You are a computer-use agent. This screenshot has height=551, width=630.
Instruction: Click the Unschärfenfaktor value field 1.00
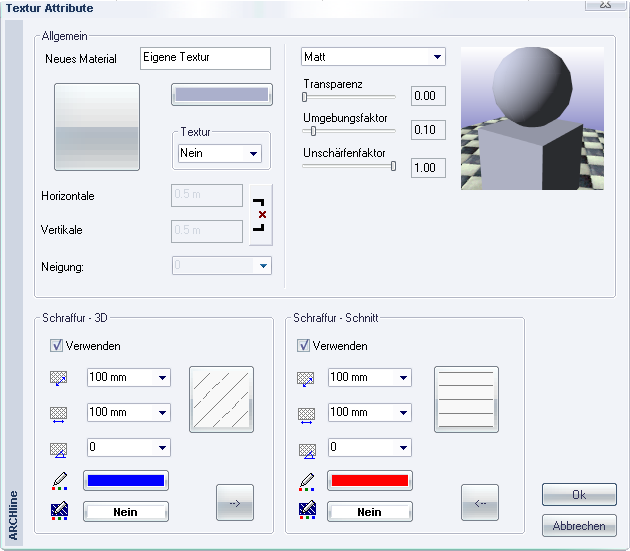click(428, 168)
